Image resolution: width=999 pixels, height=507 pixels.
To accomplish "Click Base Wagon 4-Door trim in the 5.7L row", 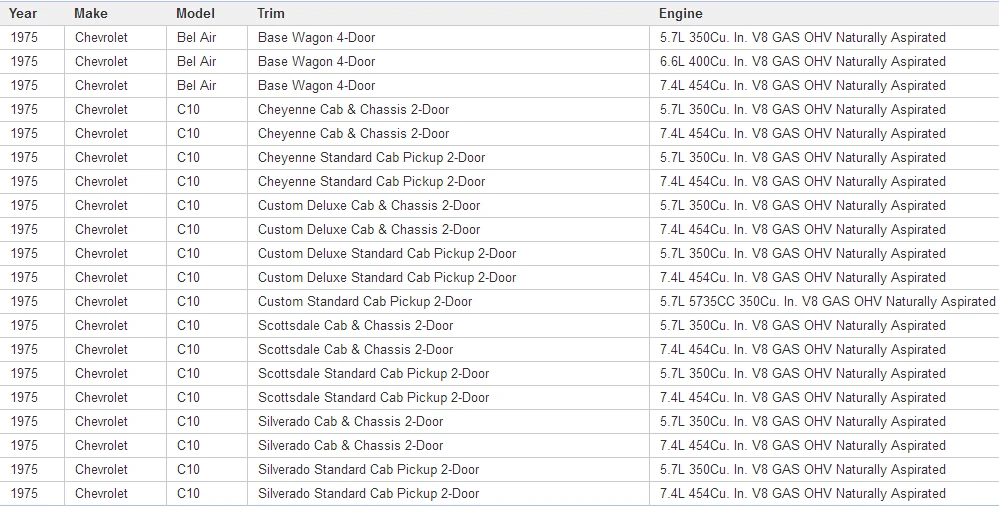I will click(449, 38).
